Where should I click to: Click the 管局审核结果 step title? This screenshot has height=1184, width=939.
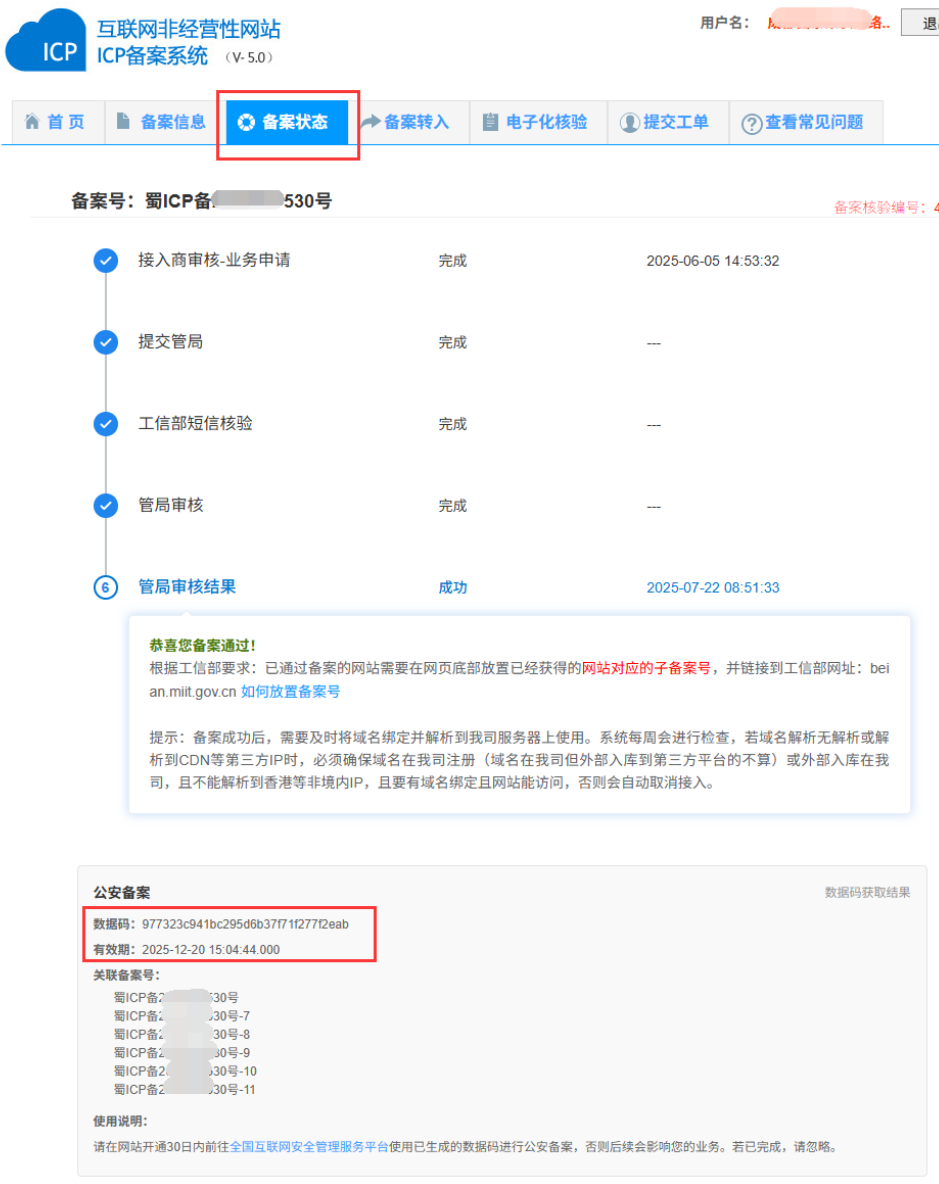[x=187, y=587]
